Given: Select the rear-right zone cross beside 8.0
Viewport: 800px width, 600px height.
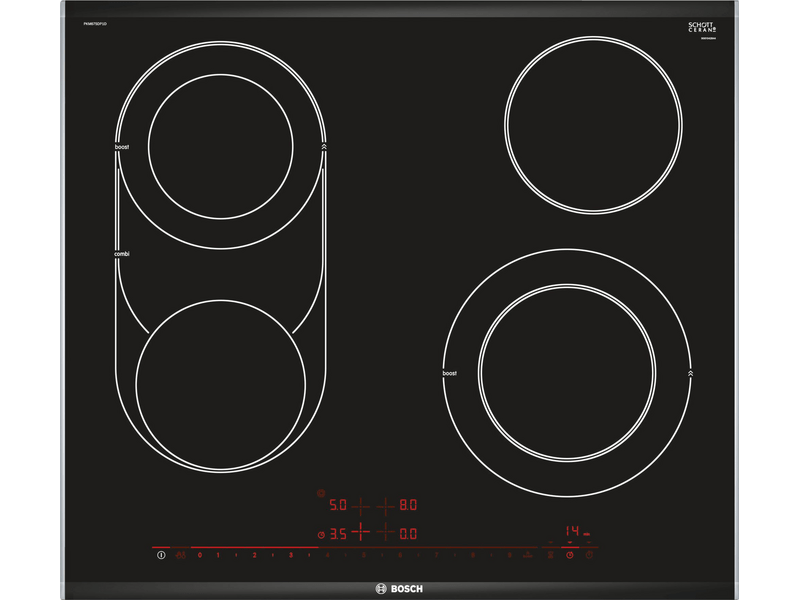Looking at the screenshot, I should click(387, 505).
